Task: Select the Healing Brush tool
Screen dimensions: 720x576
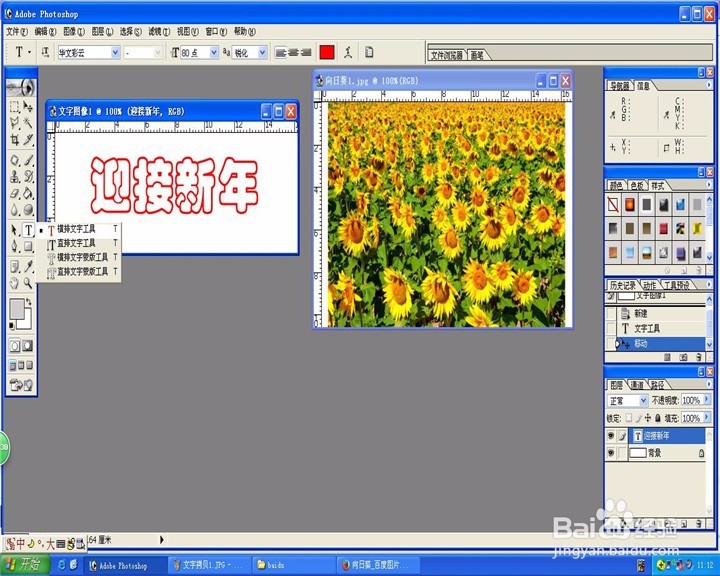Action: (x=15, y=160)
